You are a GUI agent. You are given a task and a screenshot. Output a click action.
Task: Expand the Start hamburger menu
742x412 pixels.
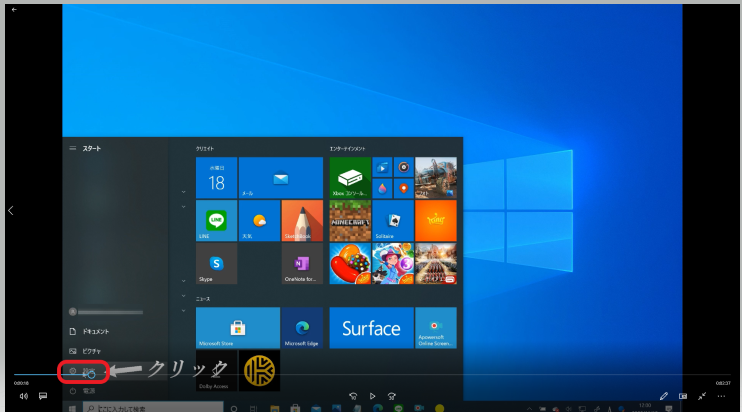[72, 148]
